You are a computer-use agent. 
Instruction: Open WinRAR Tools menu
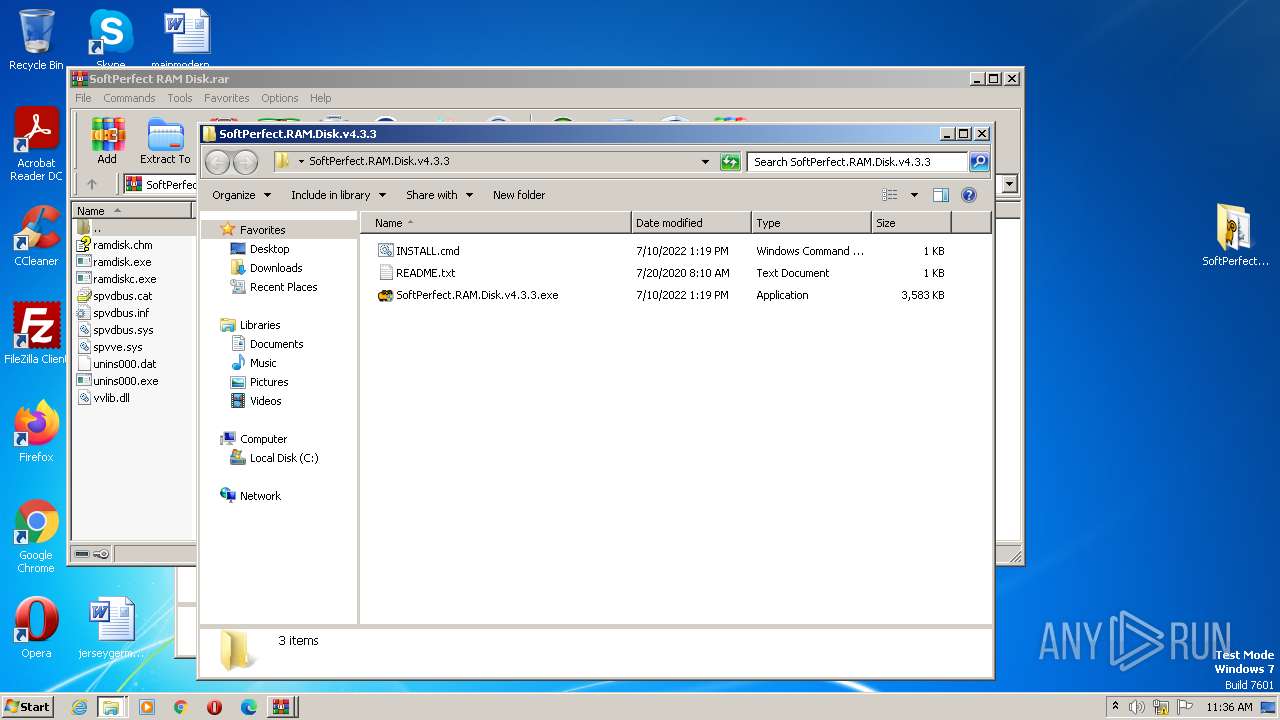pos(180,98)
